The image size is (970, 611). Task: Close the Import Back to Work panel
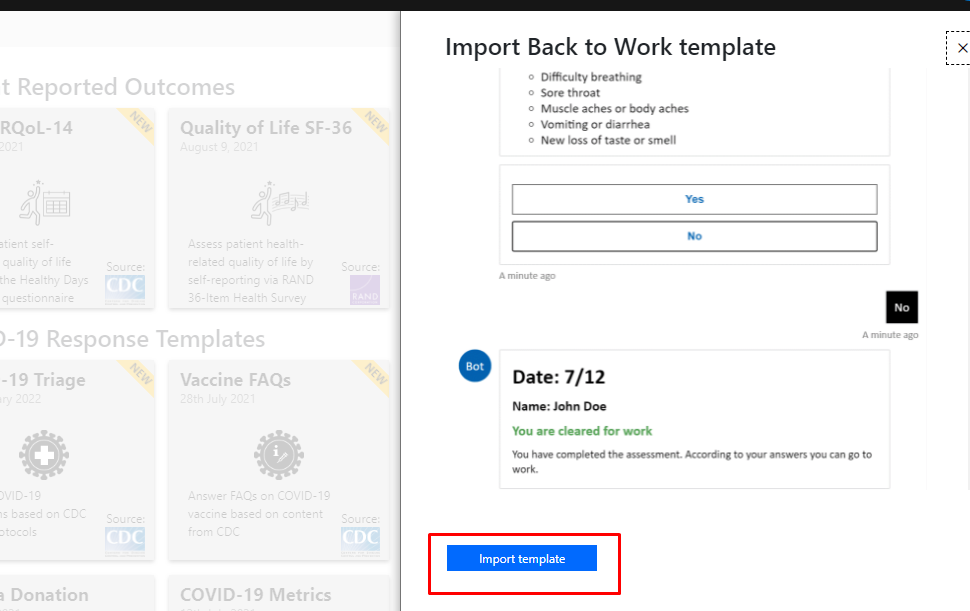coord(961,48)
